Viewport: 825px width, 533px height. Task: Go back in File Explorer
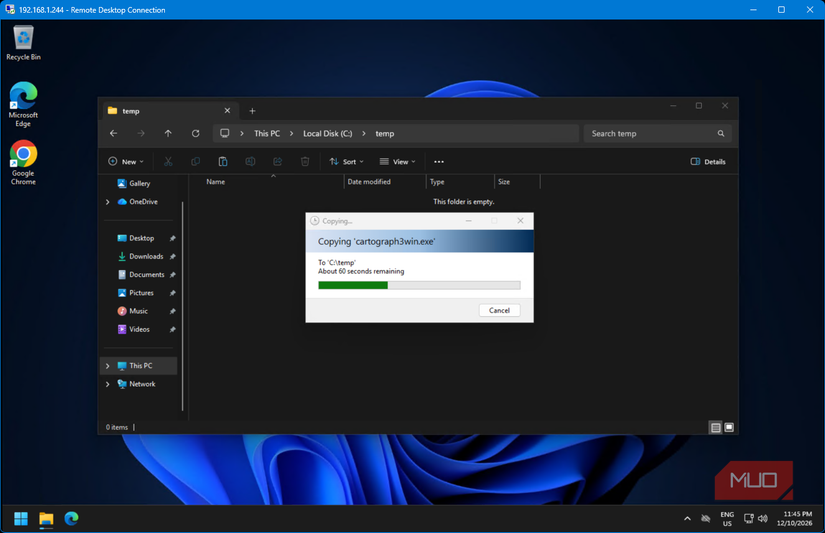point(114,133)
